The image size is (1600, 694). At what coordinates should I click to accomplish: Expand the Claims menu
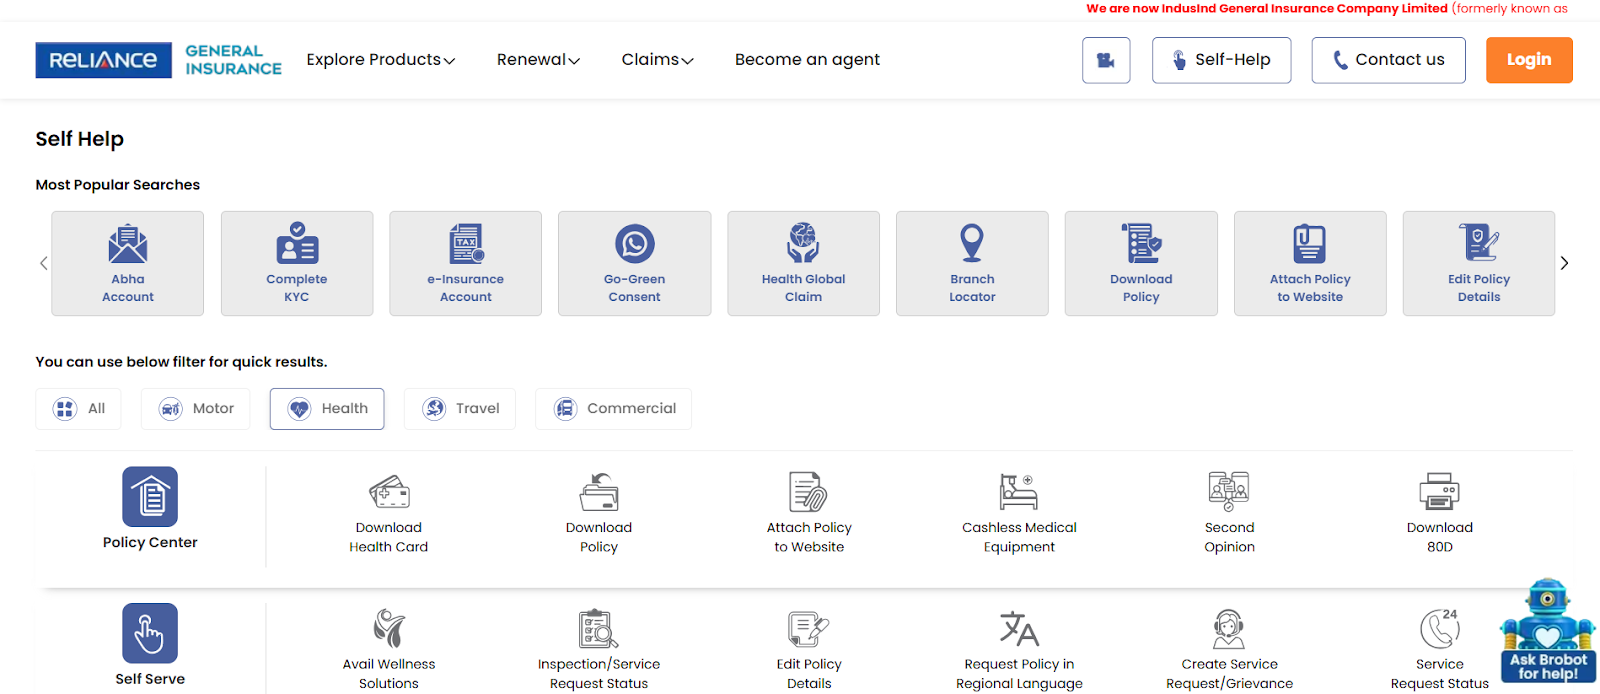pyautogui.click(x=657, y=60)
